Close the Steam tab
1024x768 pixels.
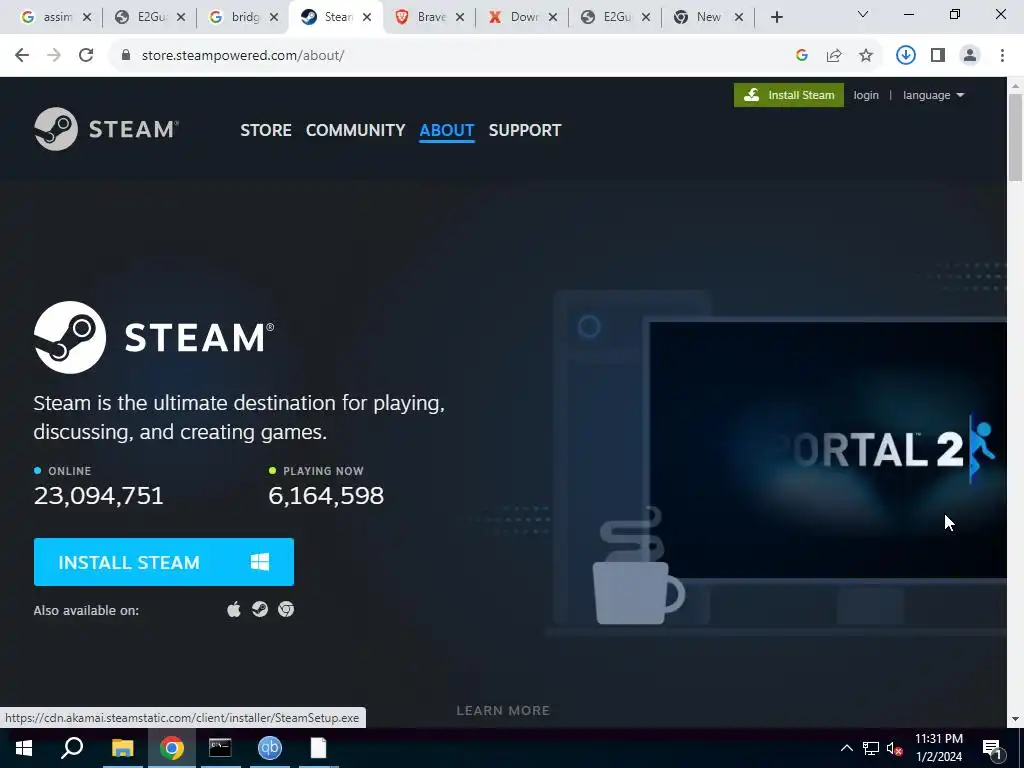coord(367,17)
